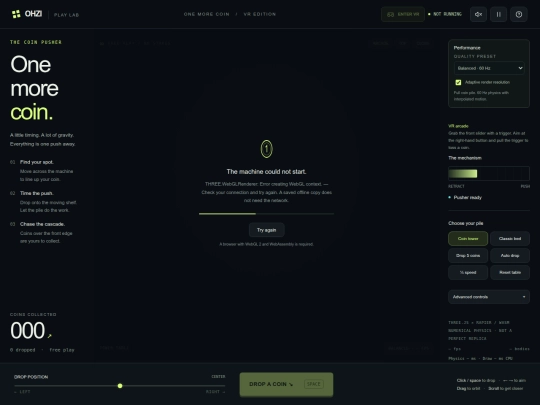
Task: Click the VR arcade heading
Action: click(458, 126)
